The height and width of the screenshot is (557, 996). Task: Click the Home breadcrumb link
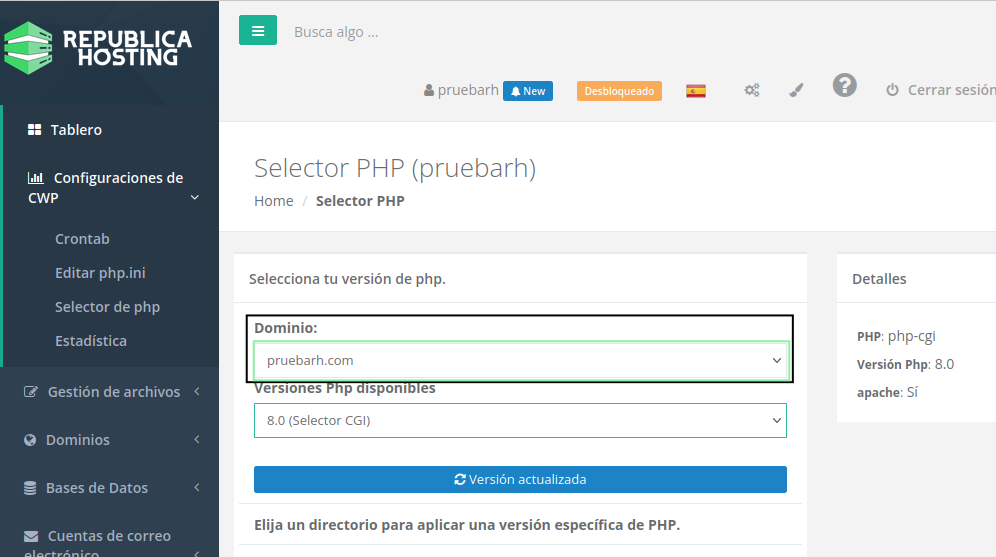click(x=273, y=201)
